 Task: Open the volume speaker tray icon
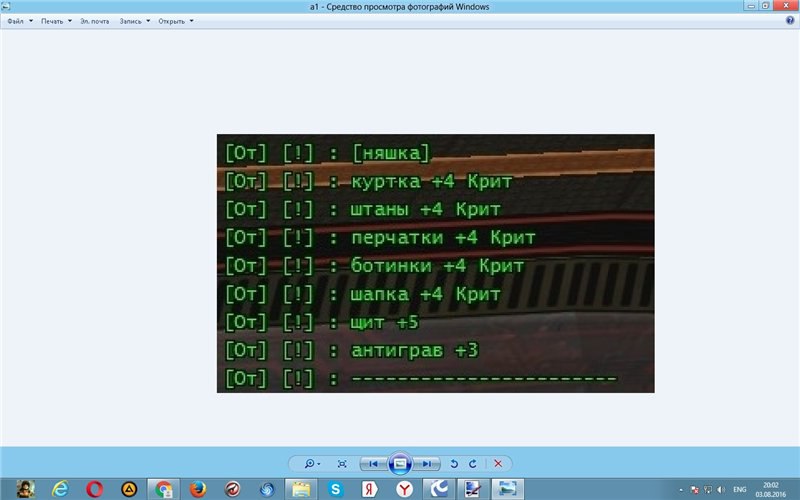[x=720, y=490]
